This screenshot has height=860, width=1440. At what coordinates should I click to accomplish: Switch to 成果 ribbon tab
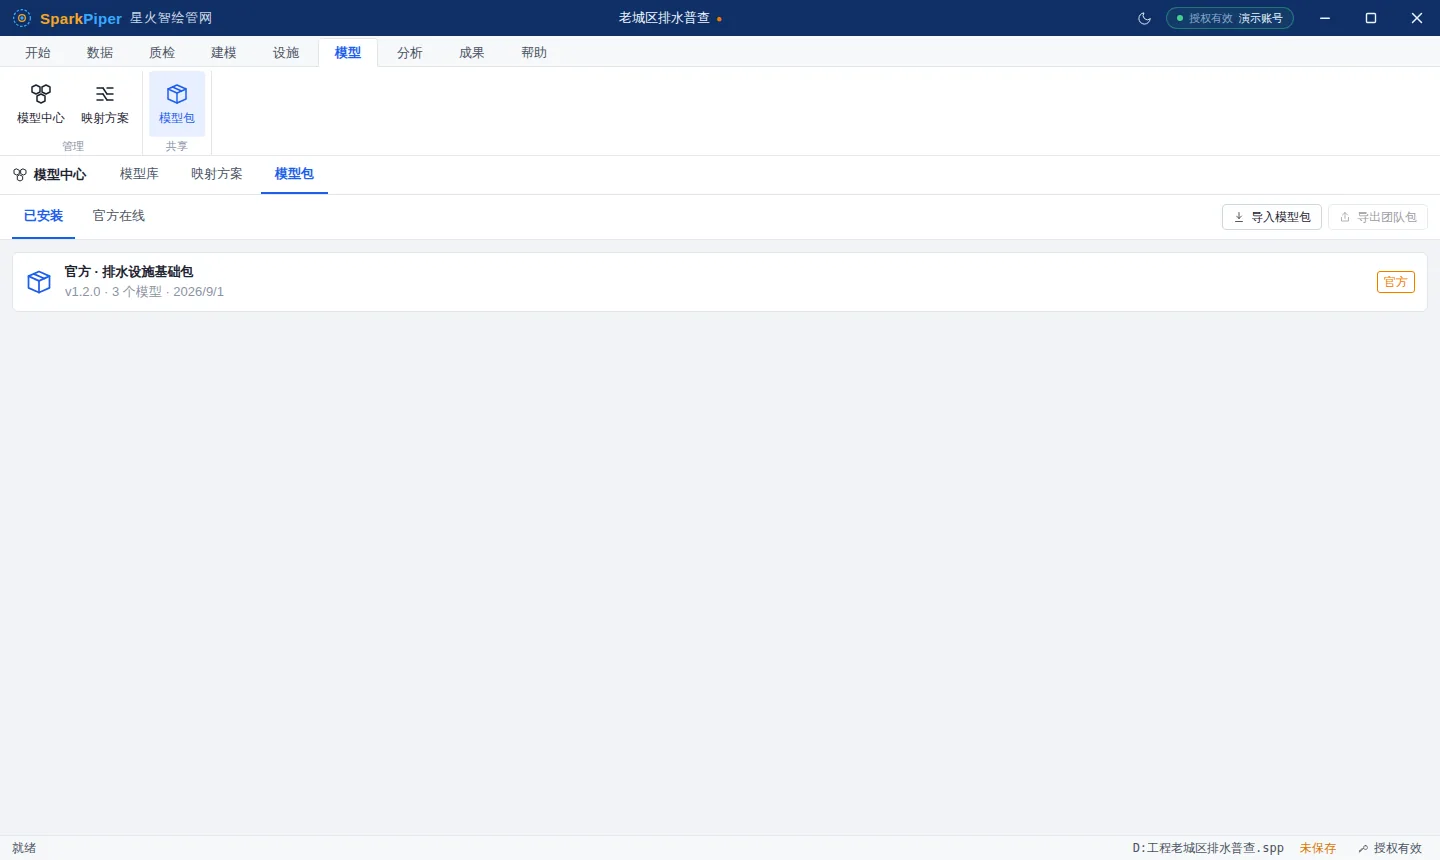pos(472,53)
